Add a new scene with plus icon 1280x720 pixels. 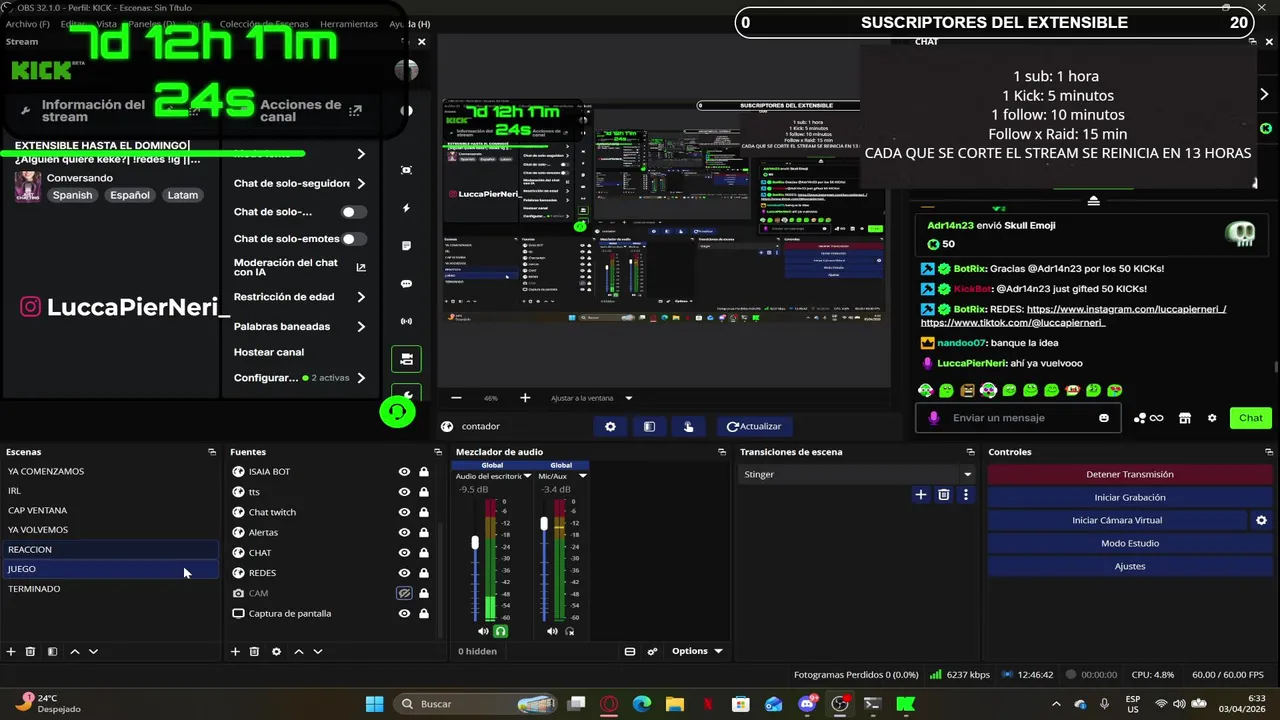[x=11, y=651]
